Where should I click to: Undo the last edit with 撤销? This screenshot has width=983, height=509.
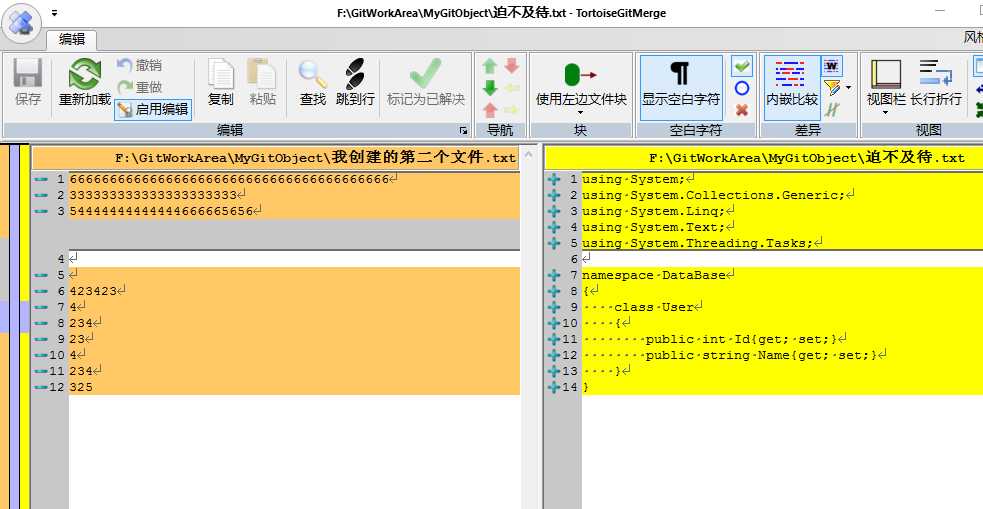(139, 65)
